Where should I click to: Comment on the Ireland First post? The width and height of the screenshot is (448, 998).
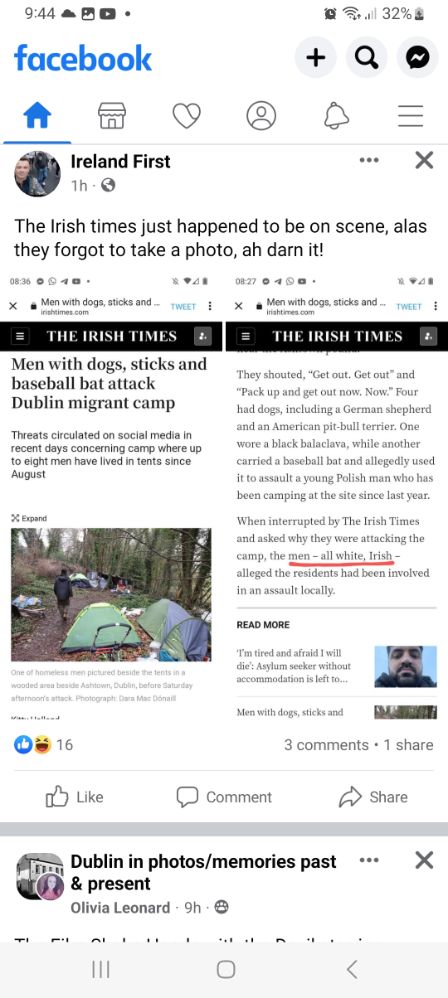click(x=224, y=797)
